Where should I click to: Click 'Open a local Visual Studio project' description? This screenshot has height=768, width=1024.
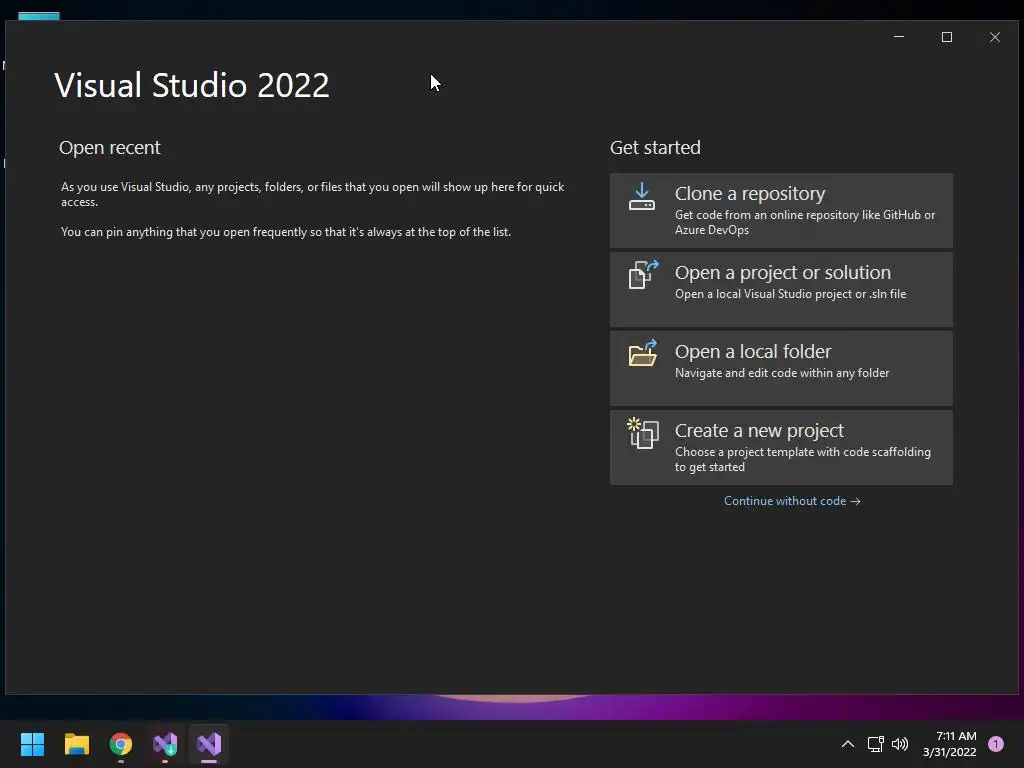[x=790, y=294]
